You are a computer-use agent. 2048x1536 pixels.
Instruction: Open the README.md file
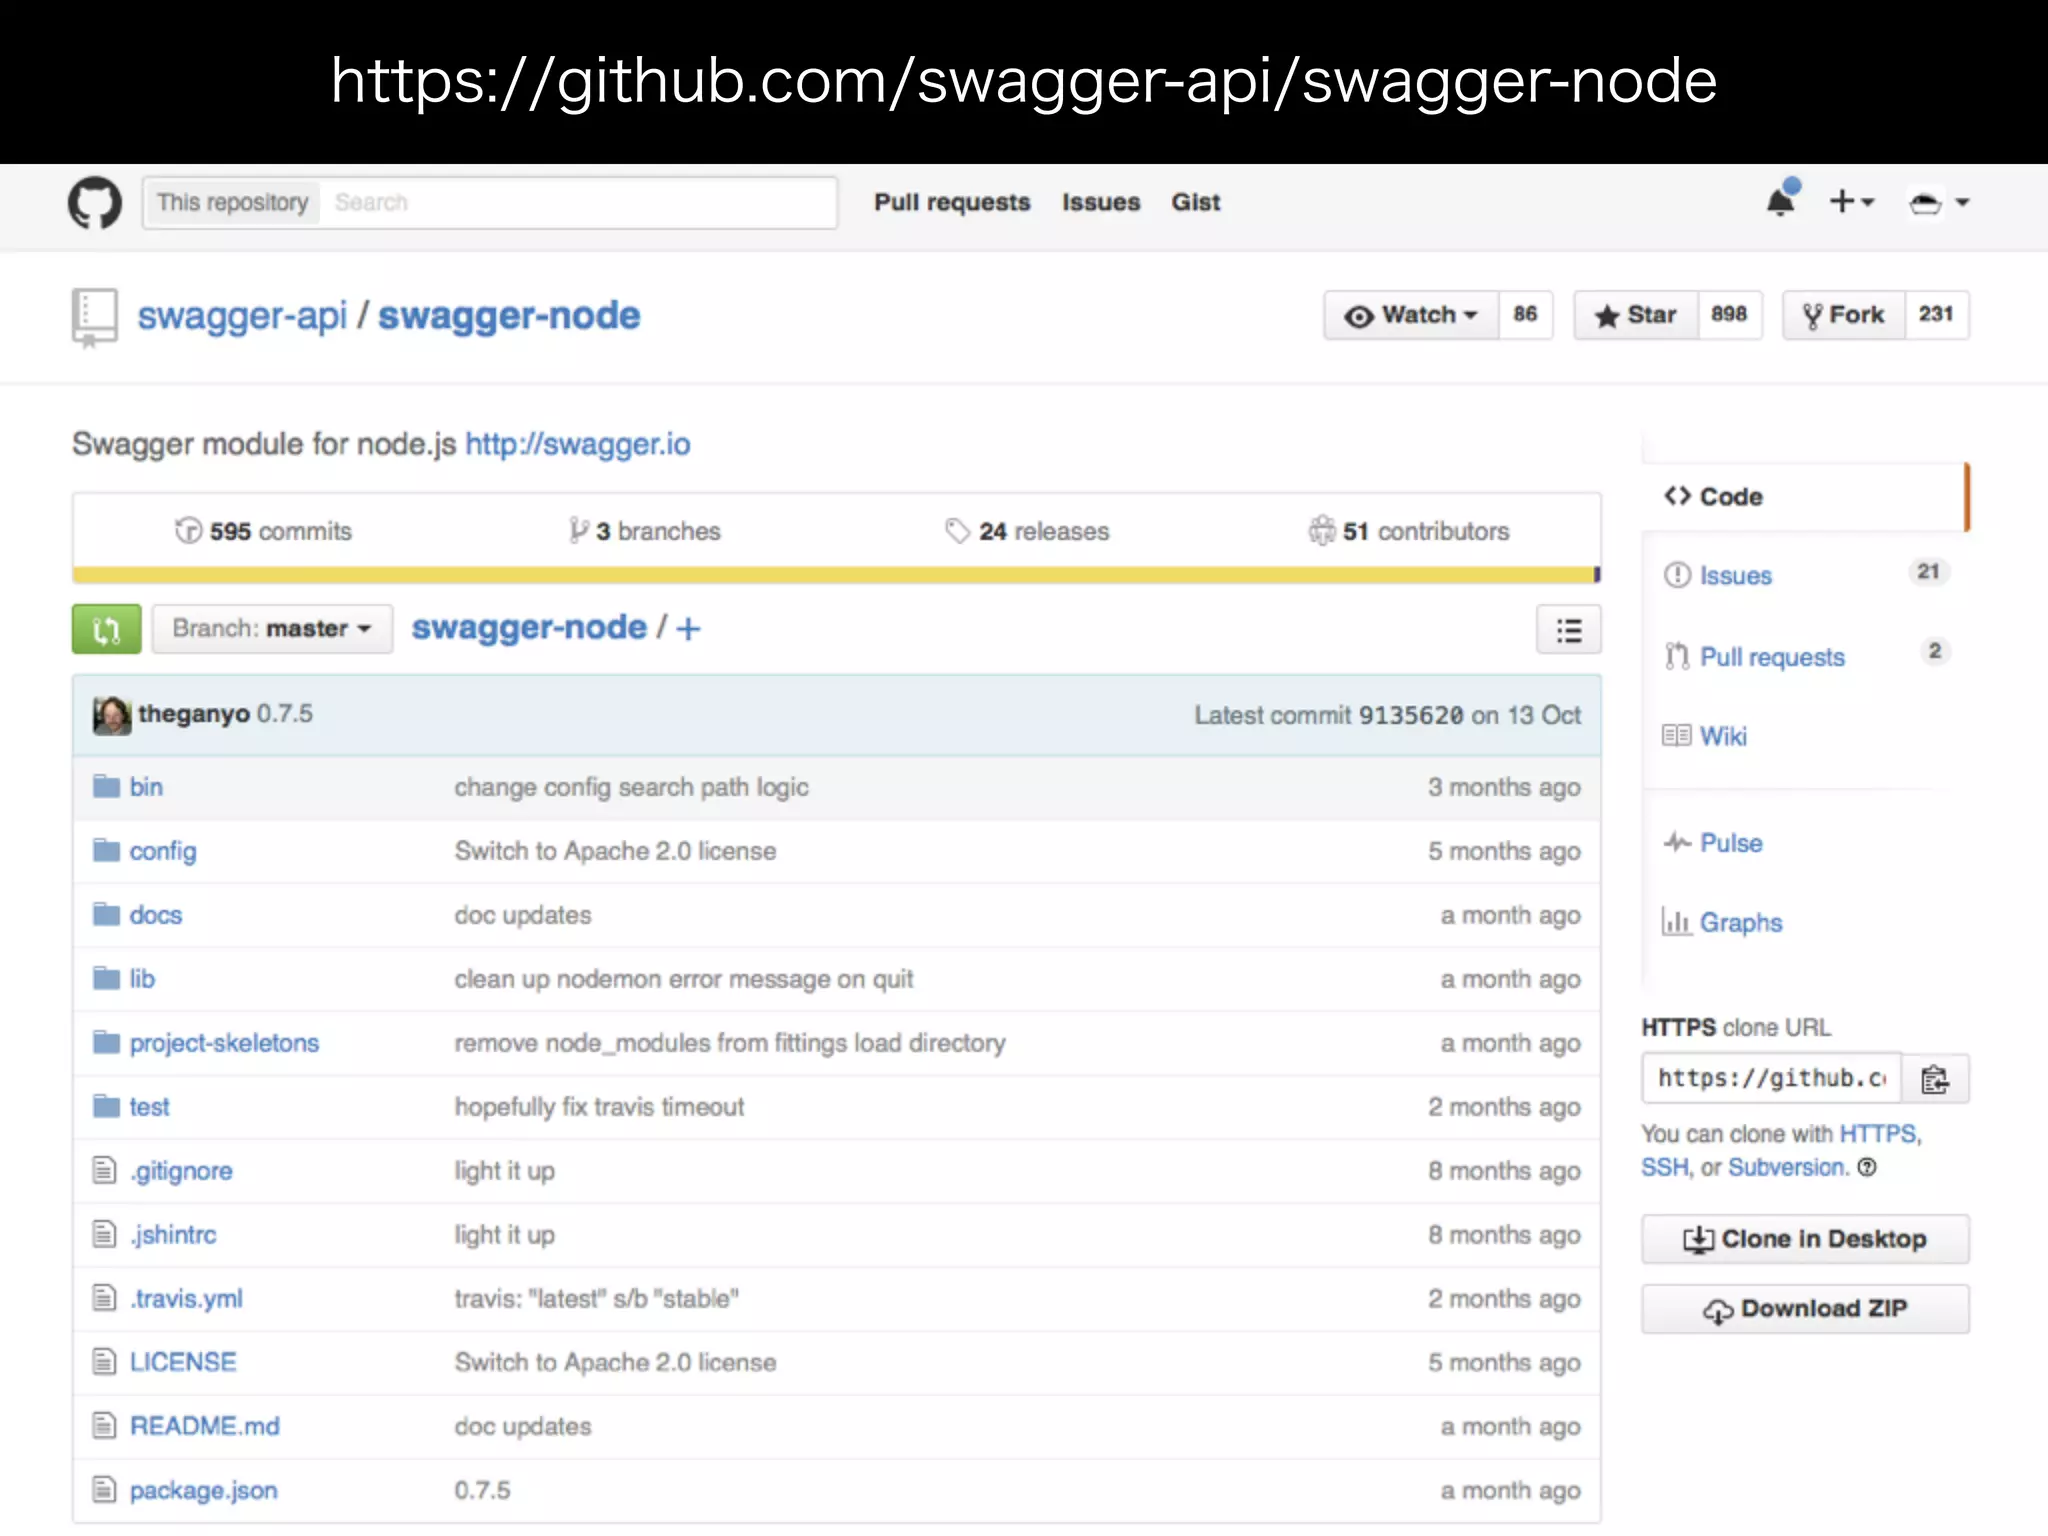point(205,1427)
